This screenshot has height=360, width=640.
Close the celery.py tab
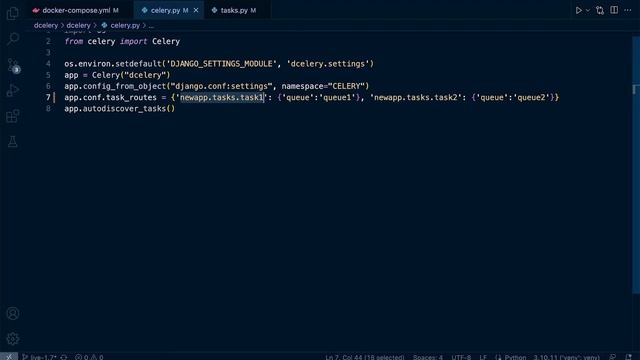click(x=196, y=10)
